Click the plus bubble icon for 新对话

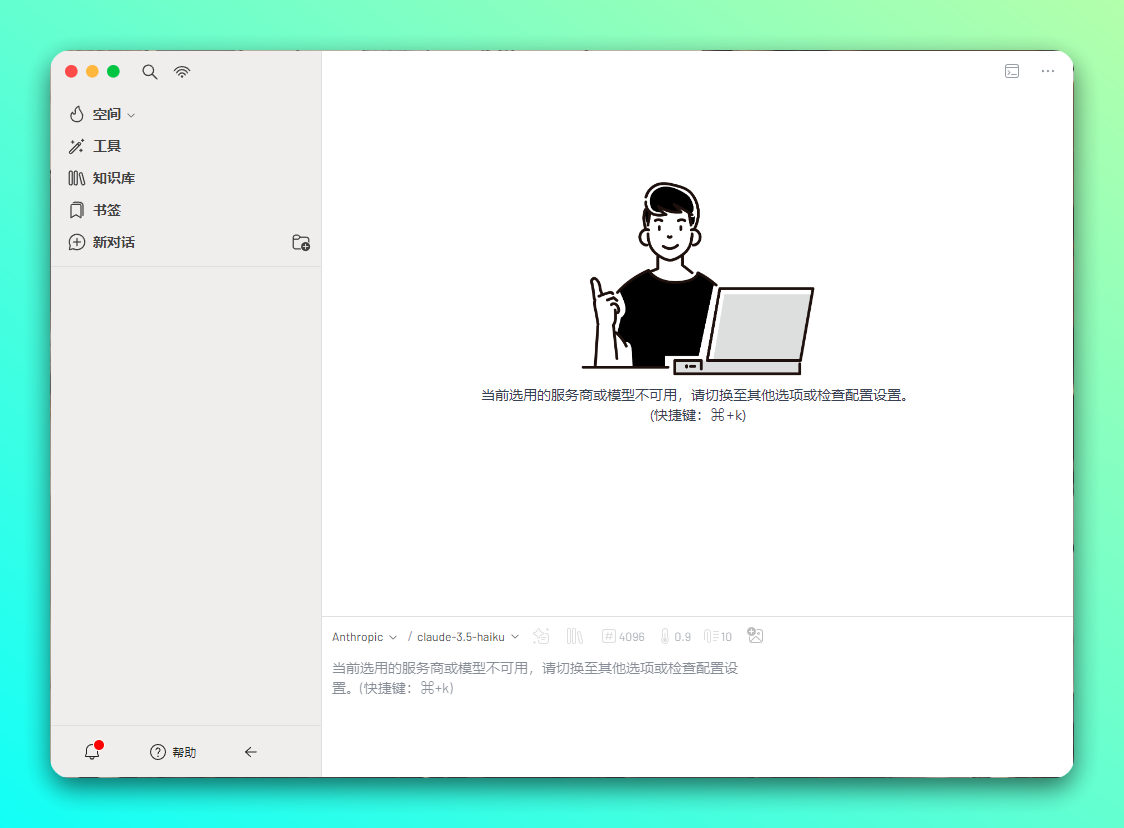[x=77, y=242]
